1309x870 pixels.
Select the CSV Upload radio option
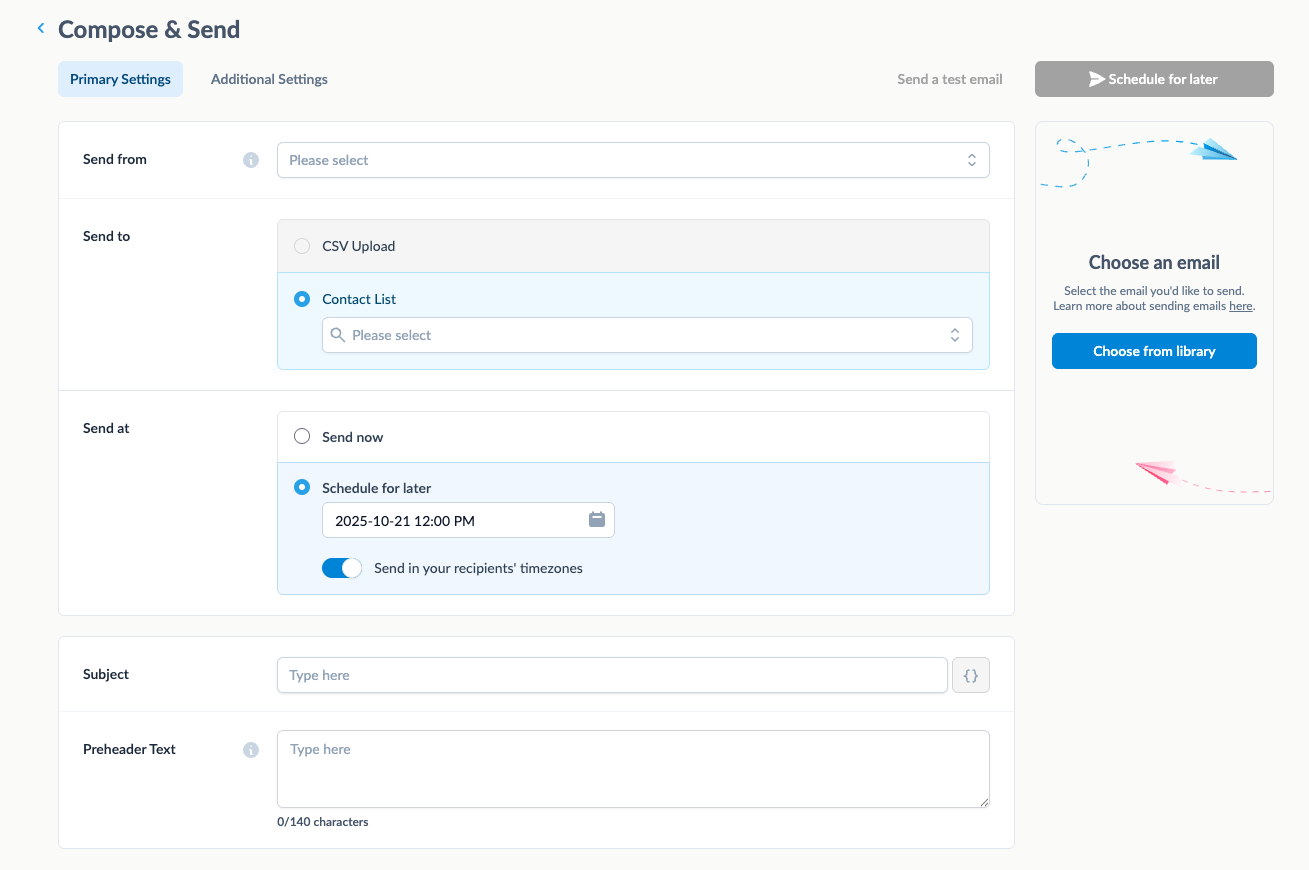(x=302, y=246)
